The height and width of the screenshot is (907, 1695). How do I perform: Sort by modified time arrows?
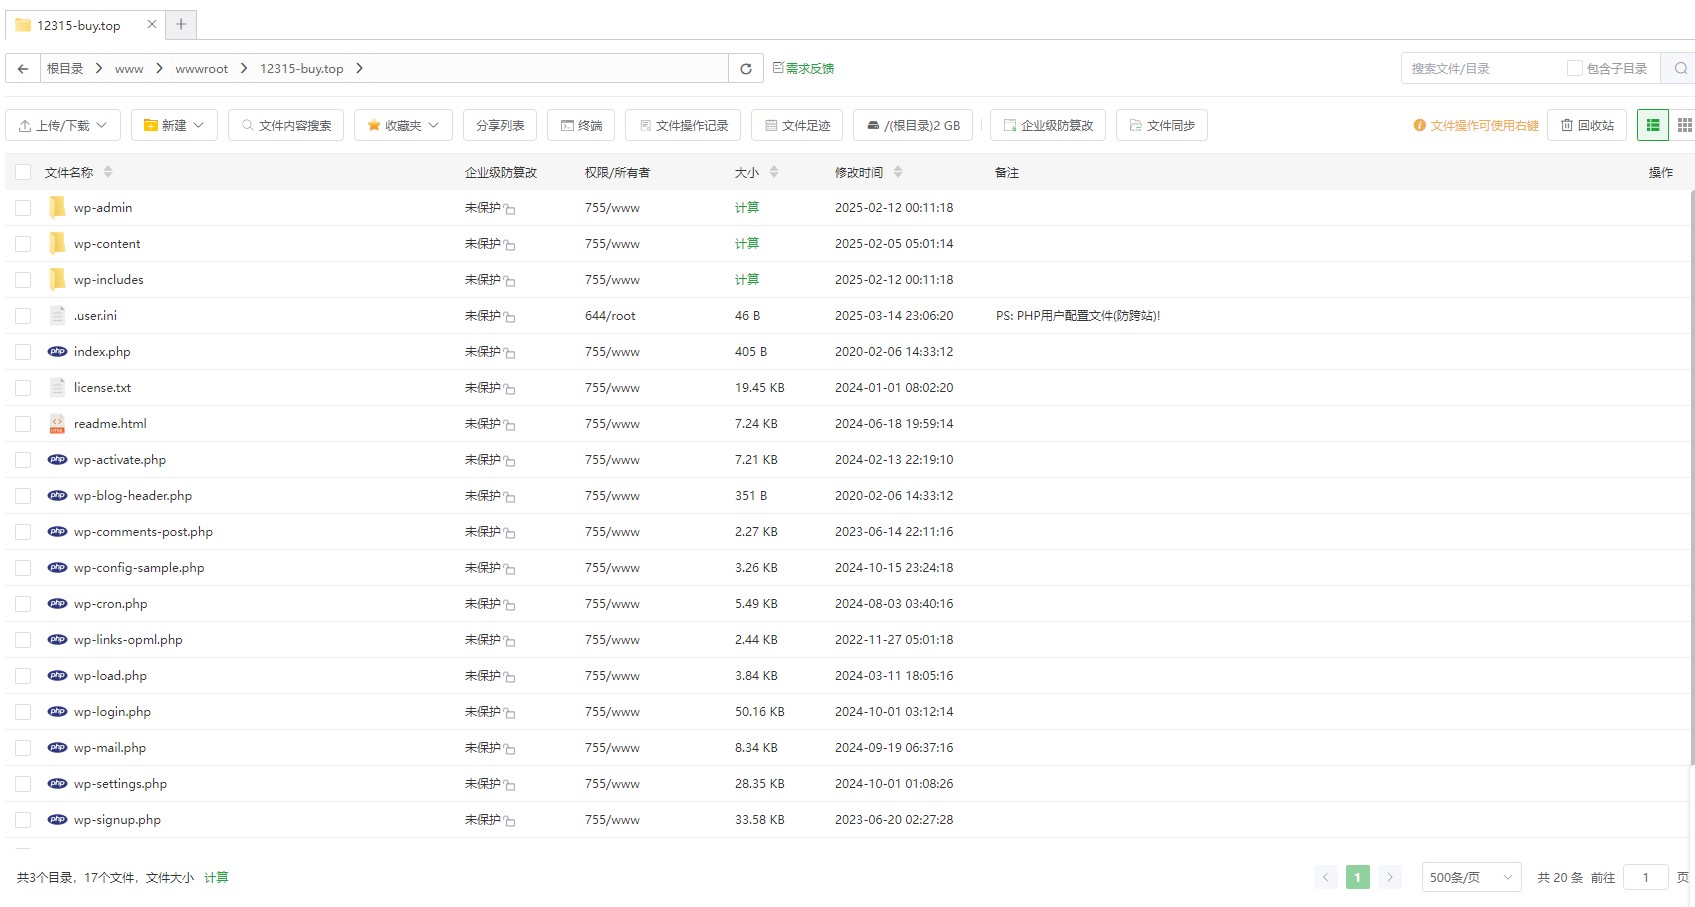pos(898,172)
